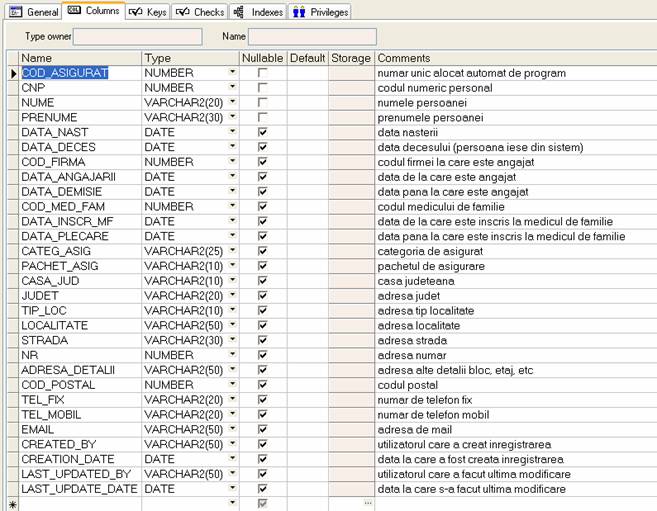Click the ellipsis button in the empty row's Storage cell
The image size is (657, 511).
tap(367, 504)
